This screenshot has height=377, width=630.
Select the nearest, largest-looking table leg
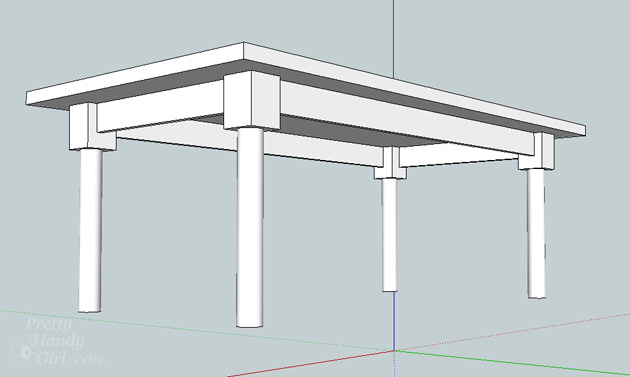tap(250, 227)
